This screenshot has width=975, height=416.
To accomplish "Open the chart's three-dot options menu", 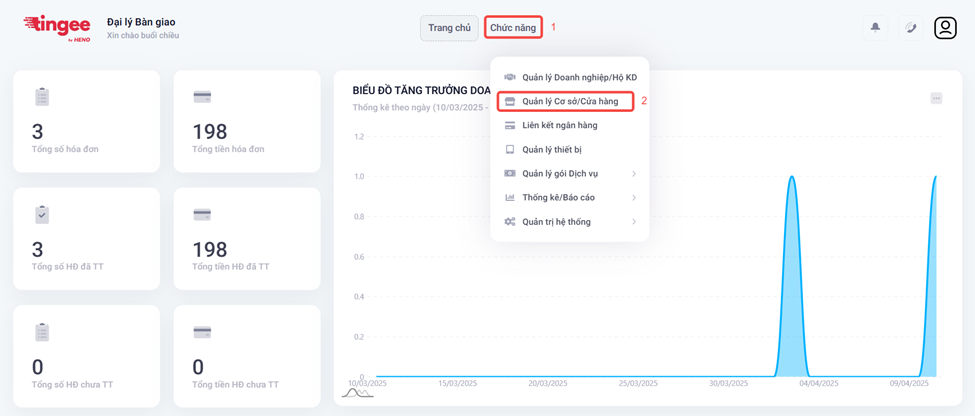I will (936, 98).
